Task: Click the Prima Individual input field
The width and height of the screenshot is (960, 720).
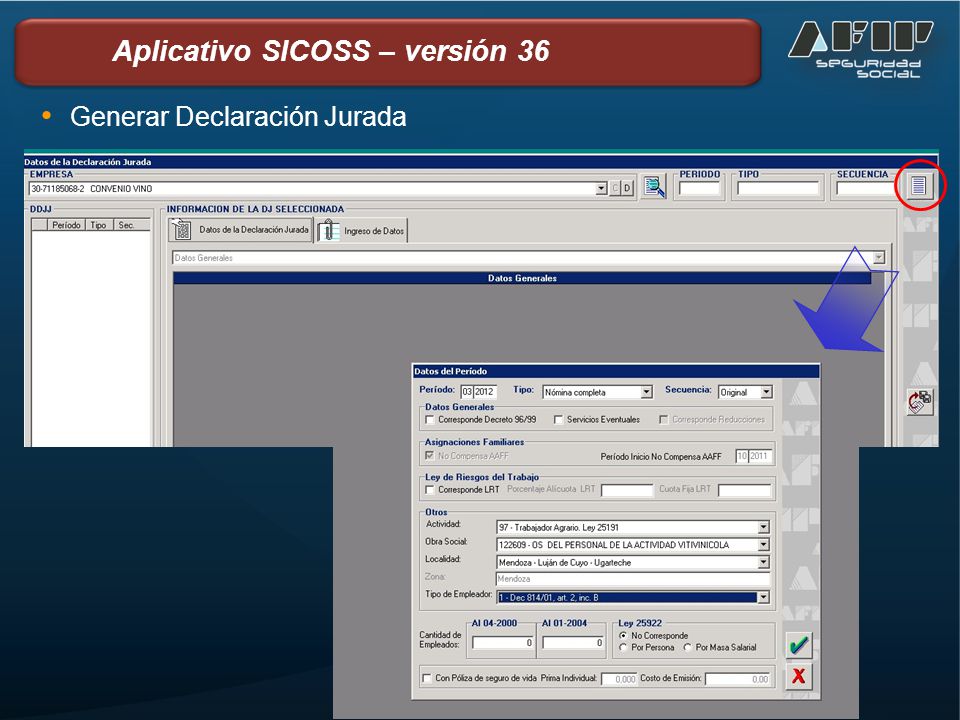Action: click(x=619, y=679)
